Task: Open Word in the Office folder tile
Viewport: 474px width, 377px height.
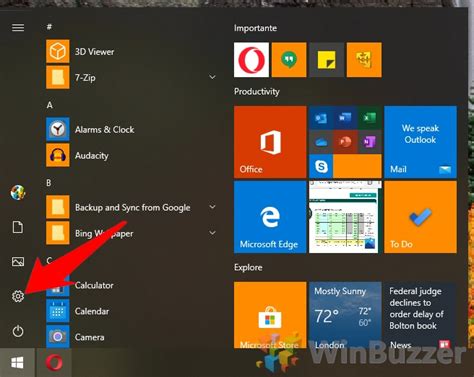Action: coord(345,118)
